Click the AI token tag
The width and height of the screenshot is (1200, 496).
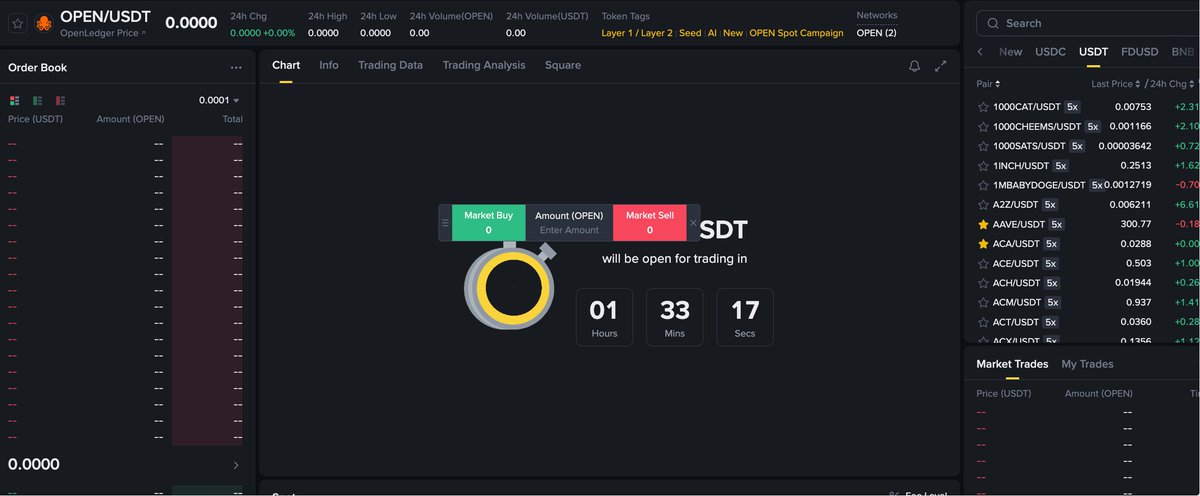point(712,33)
